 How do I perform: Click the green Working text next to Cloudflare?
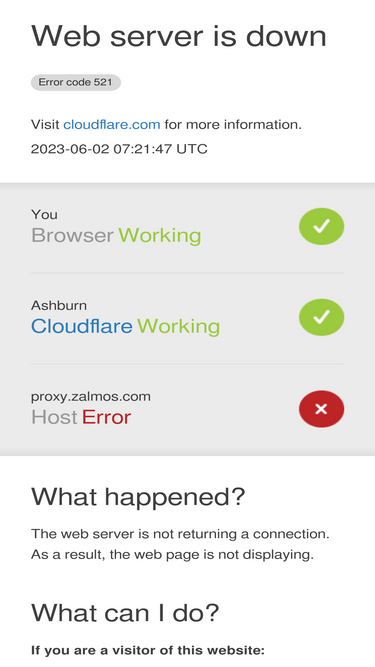coord(179,326)
